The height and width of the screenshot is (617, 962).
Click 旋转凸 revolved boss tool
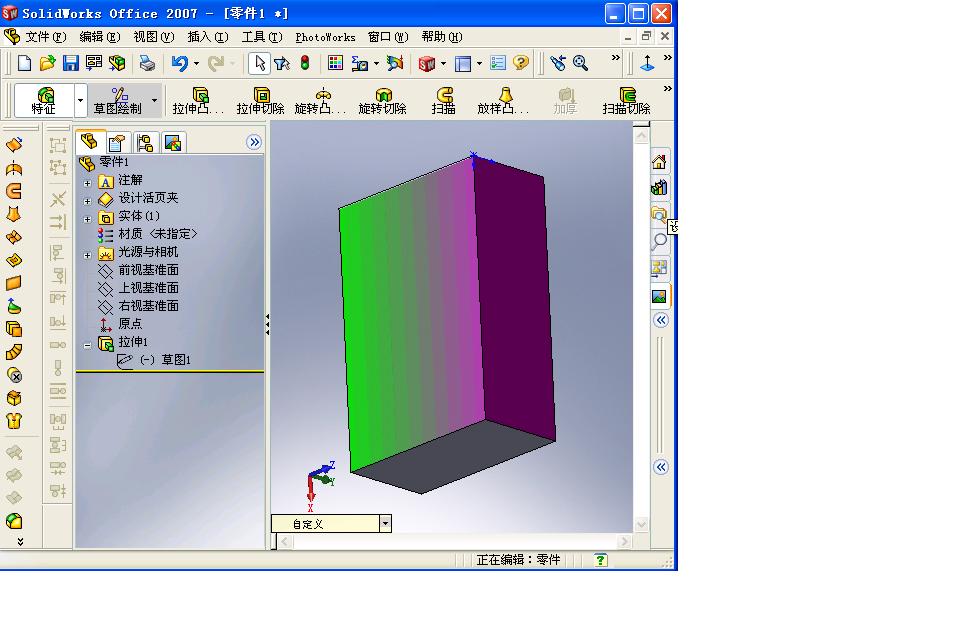(x=320, y=101)
